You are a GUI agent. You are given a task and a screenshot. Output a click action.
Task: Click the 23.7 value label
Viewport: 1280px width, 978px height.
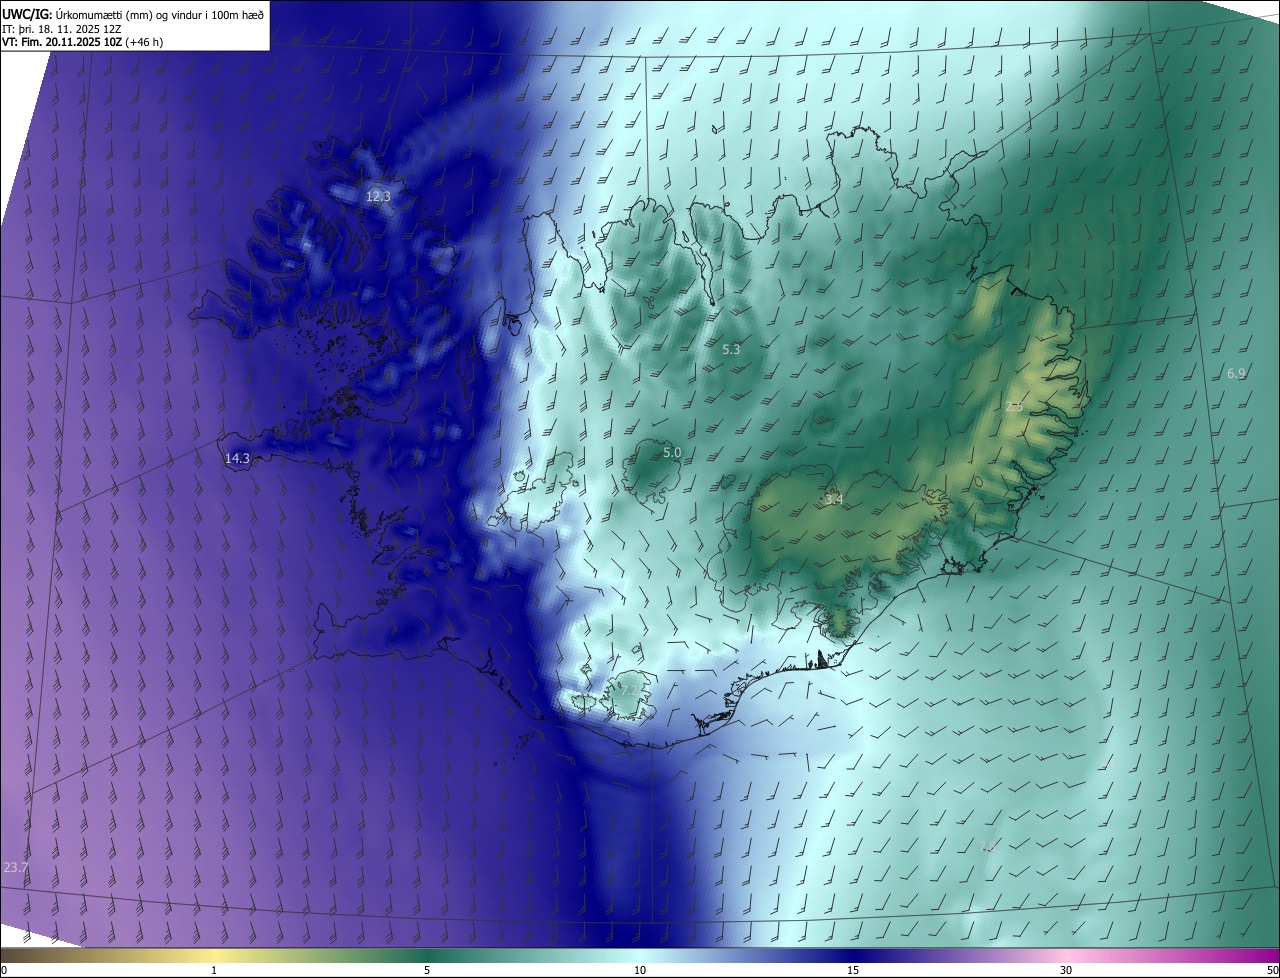(16, 868)
